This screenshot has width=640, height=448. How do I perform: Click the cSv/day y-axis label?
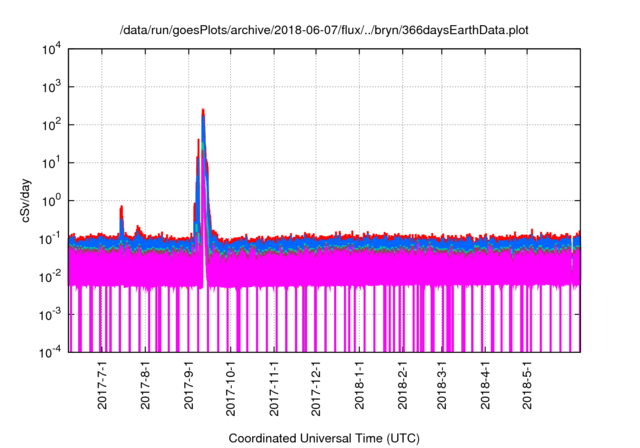click(x=26, y=200)
